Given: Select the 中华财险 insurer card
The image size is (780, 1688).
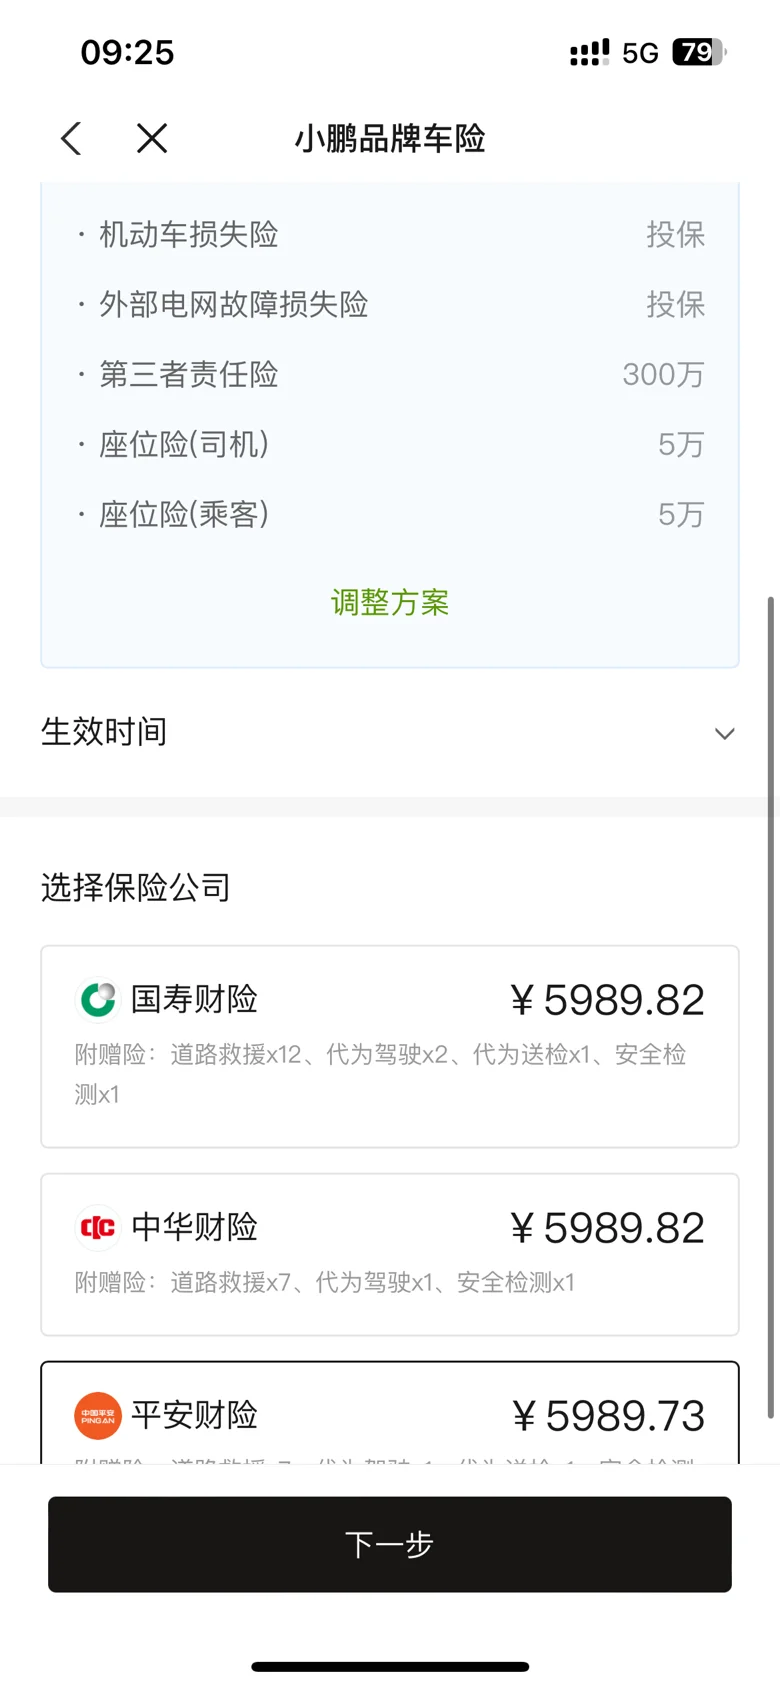Looking at the screenshot, I should pos(390,1254).
